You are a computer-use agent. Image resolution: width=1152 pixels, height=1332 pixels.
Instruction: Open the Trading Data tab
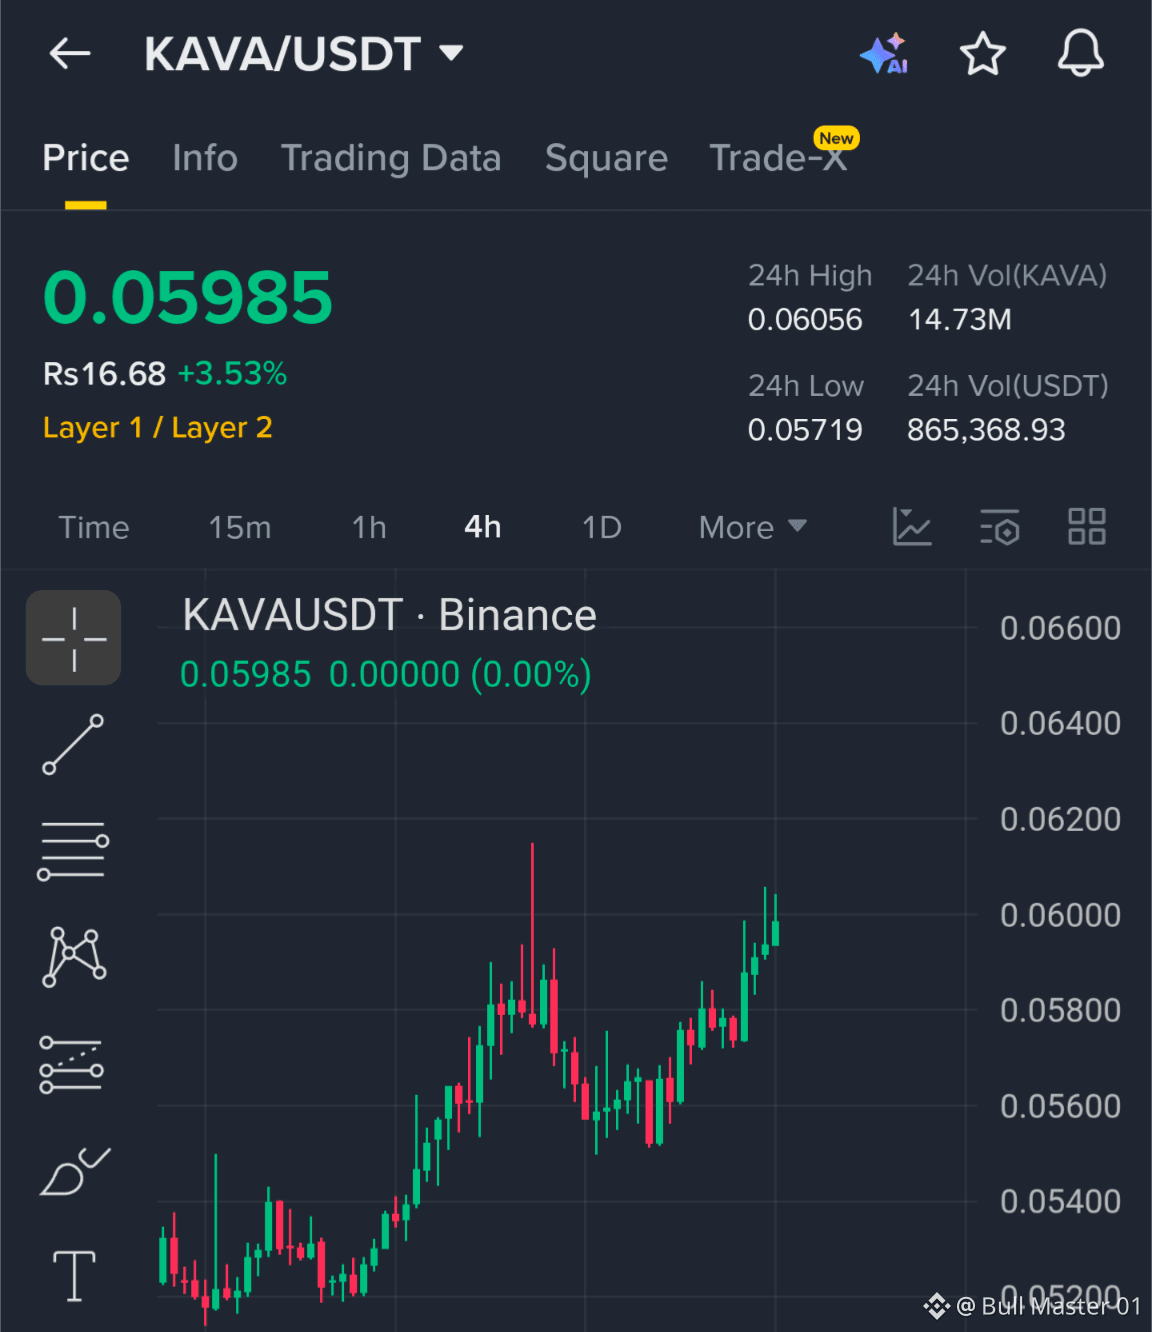(391, 158)
